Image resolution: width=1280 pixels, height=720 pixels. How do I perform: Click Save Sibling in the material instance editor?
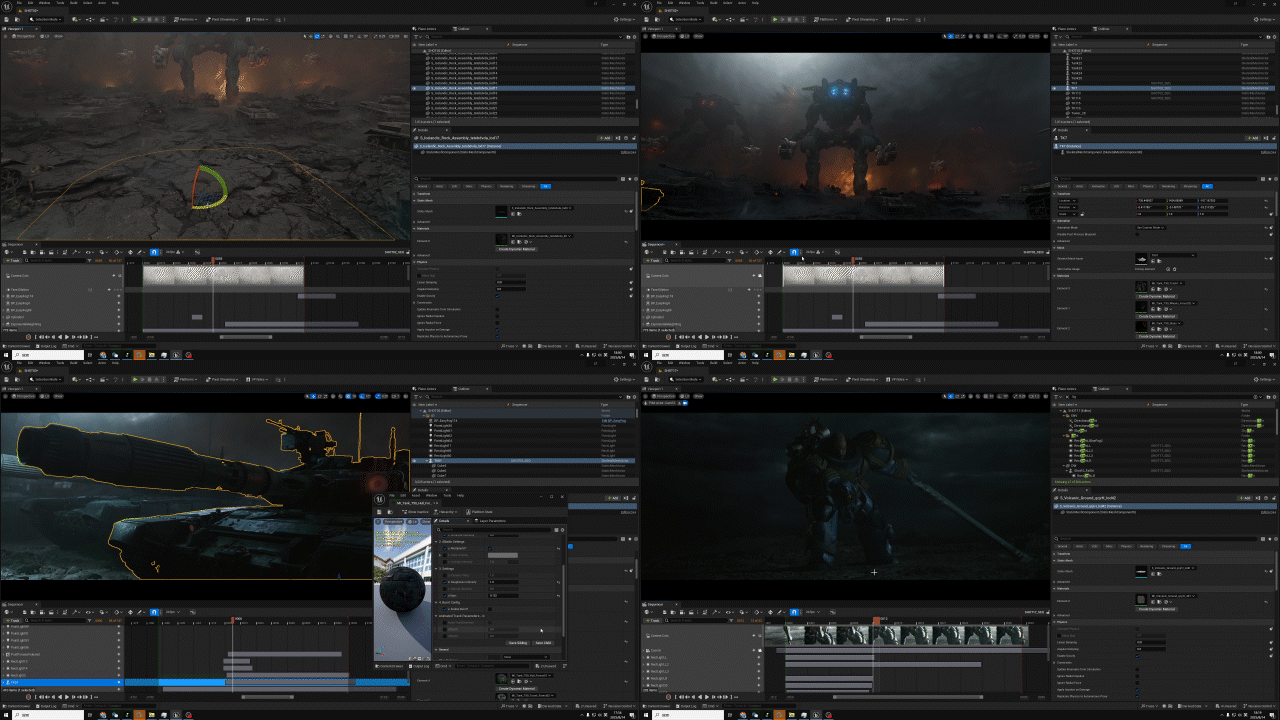pos(518,643)
